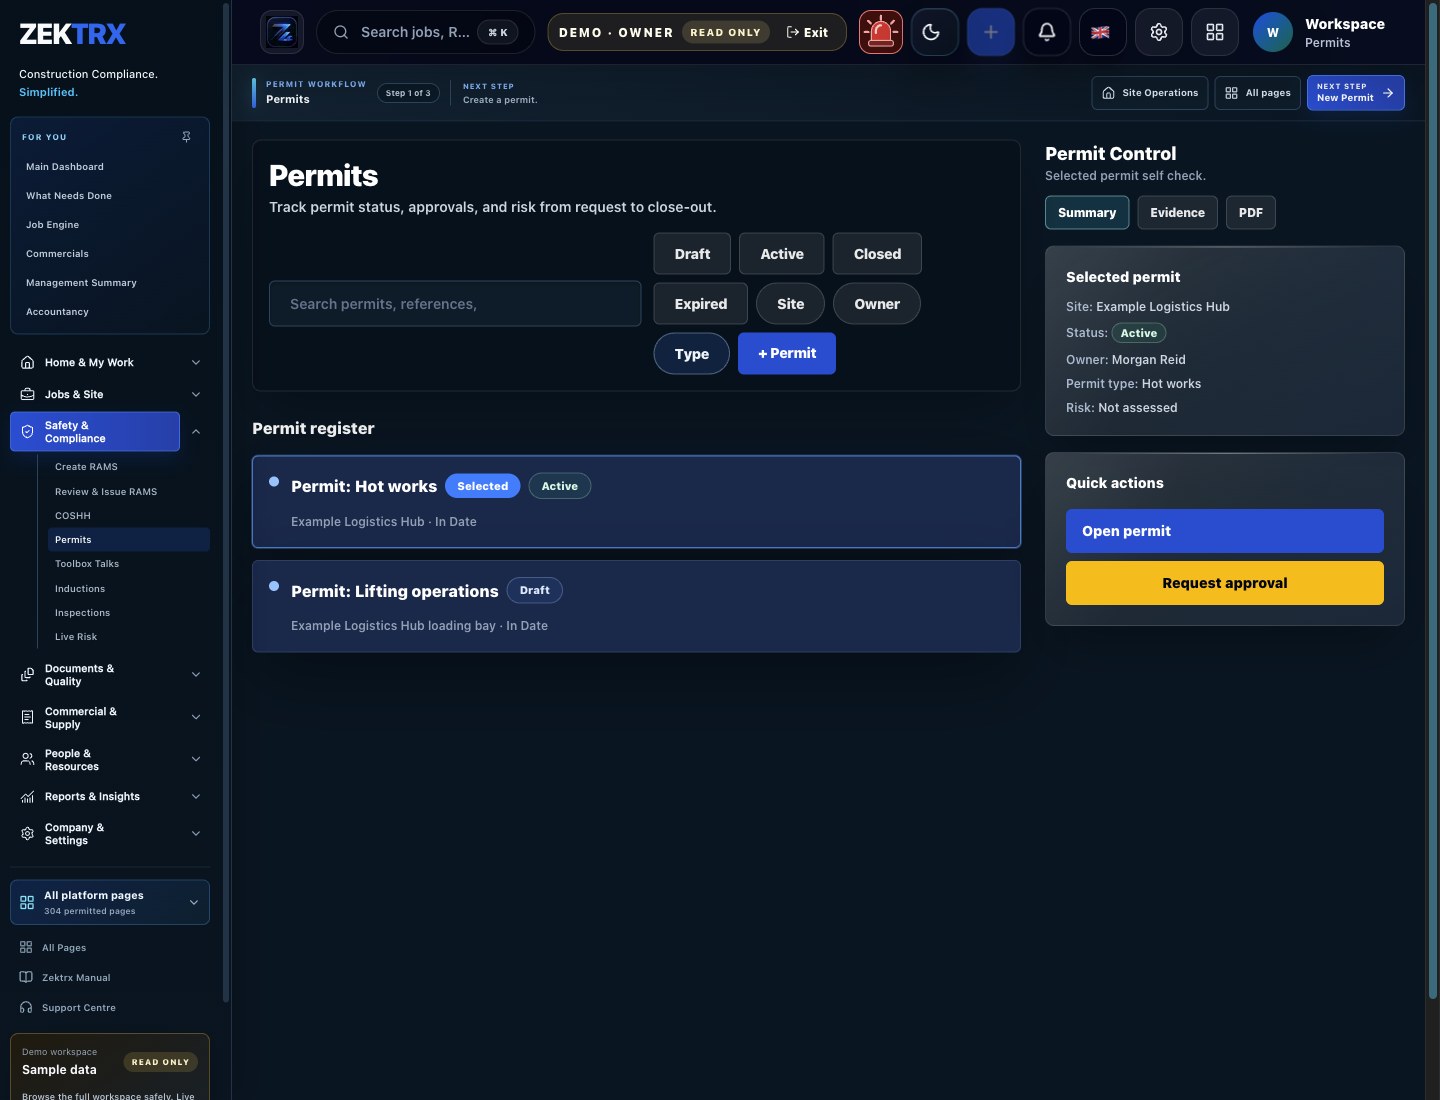Screen dimensions: 1440x1100
Task: Open Site Operations page button
Action: [1150, 93]
